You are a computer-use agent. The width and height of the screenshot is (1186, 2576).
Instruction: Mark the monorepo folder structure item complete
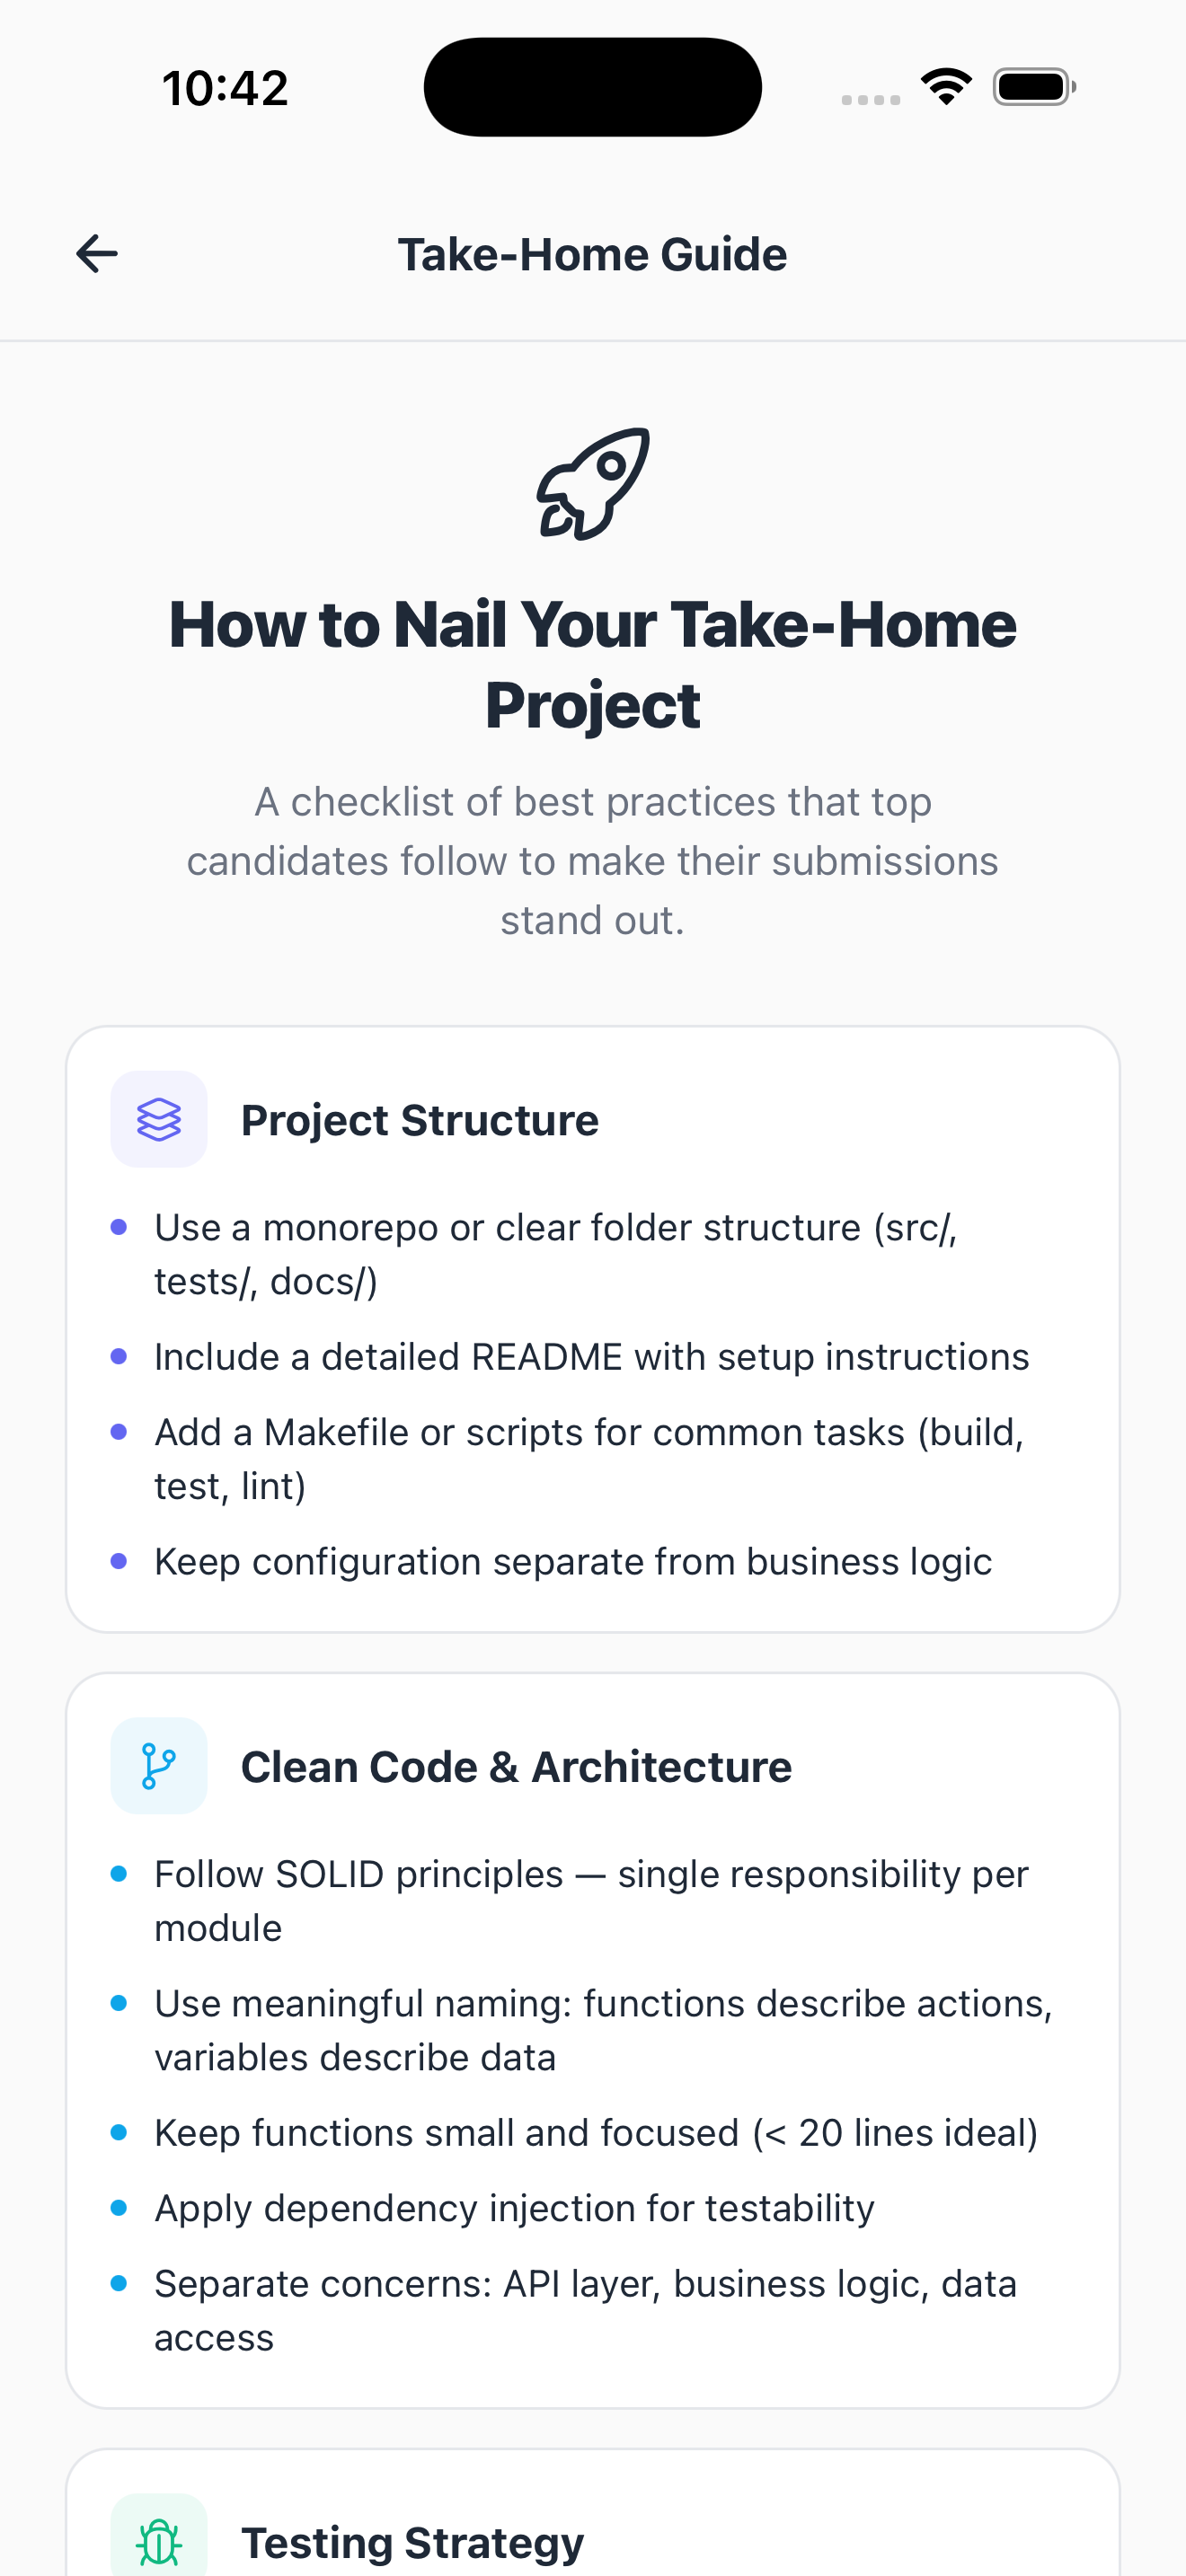tap(556, 1253)
